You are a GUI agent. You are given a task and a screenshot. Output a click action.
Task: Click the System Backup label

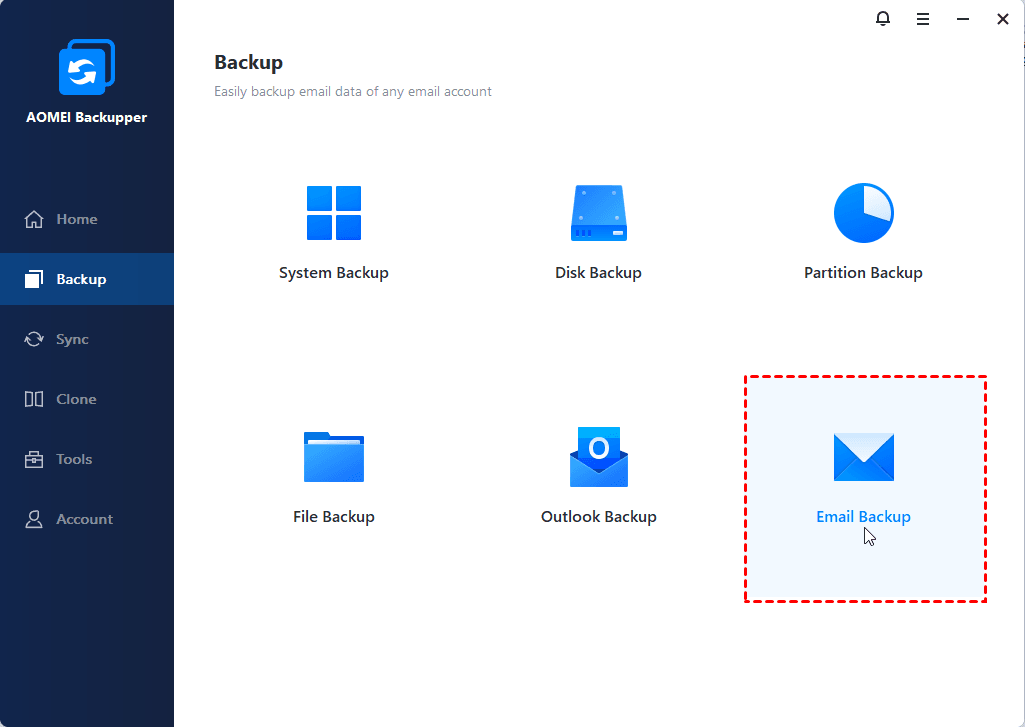point(334,272)
